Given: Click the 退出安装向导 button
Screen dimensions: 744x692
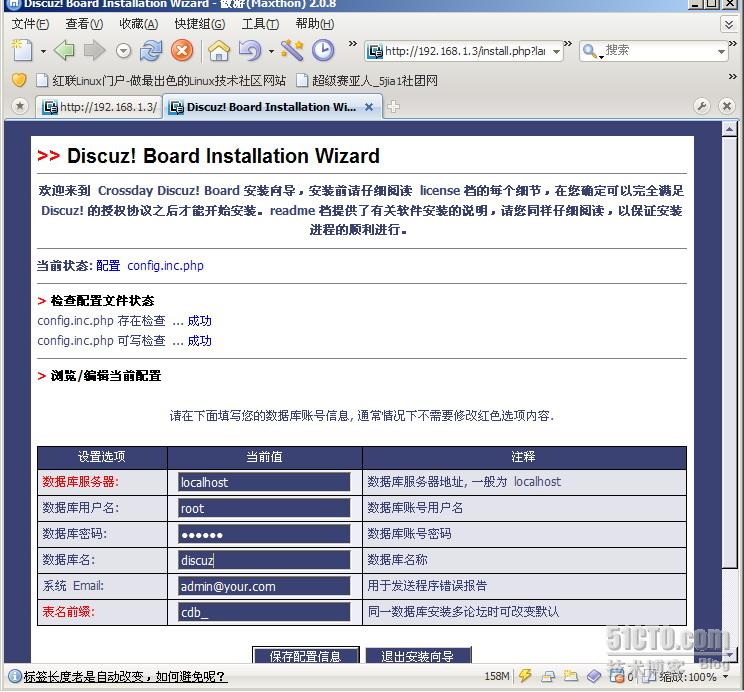Looking at the screenshot, I should coord(418,655).
